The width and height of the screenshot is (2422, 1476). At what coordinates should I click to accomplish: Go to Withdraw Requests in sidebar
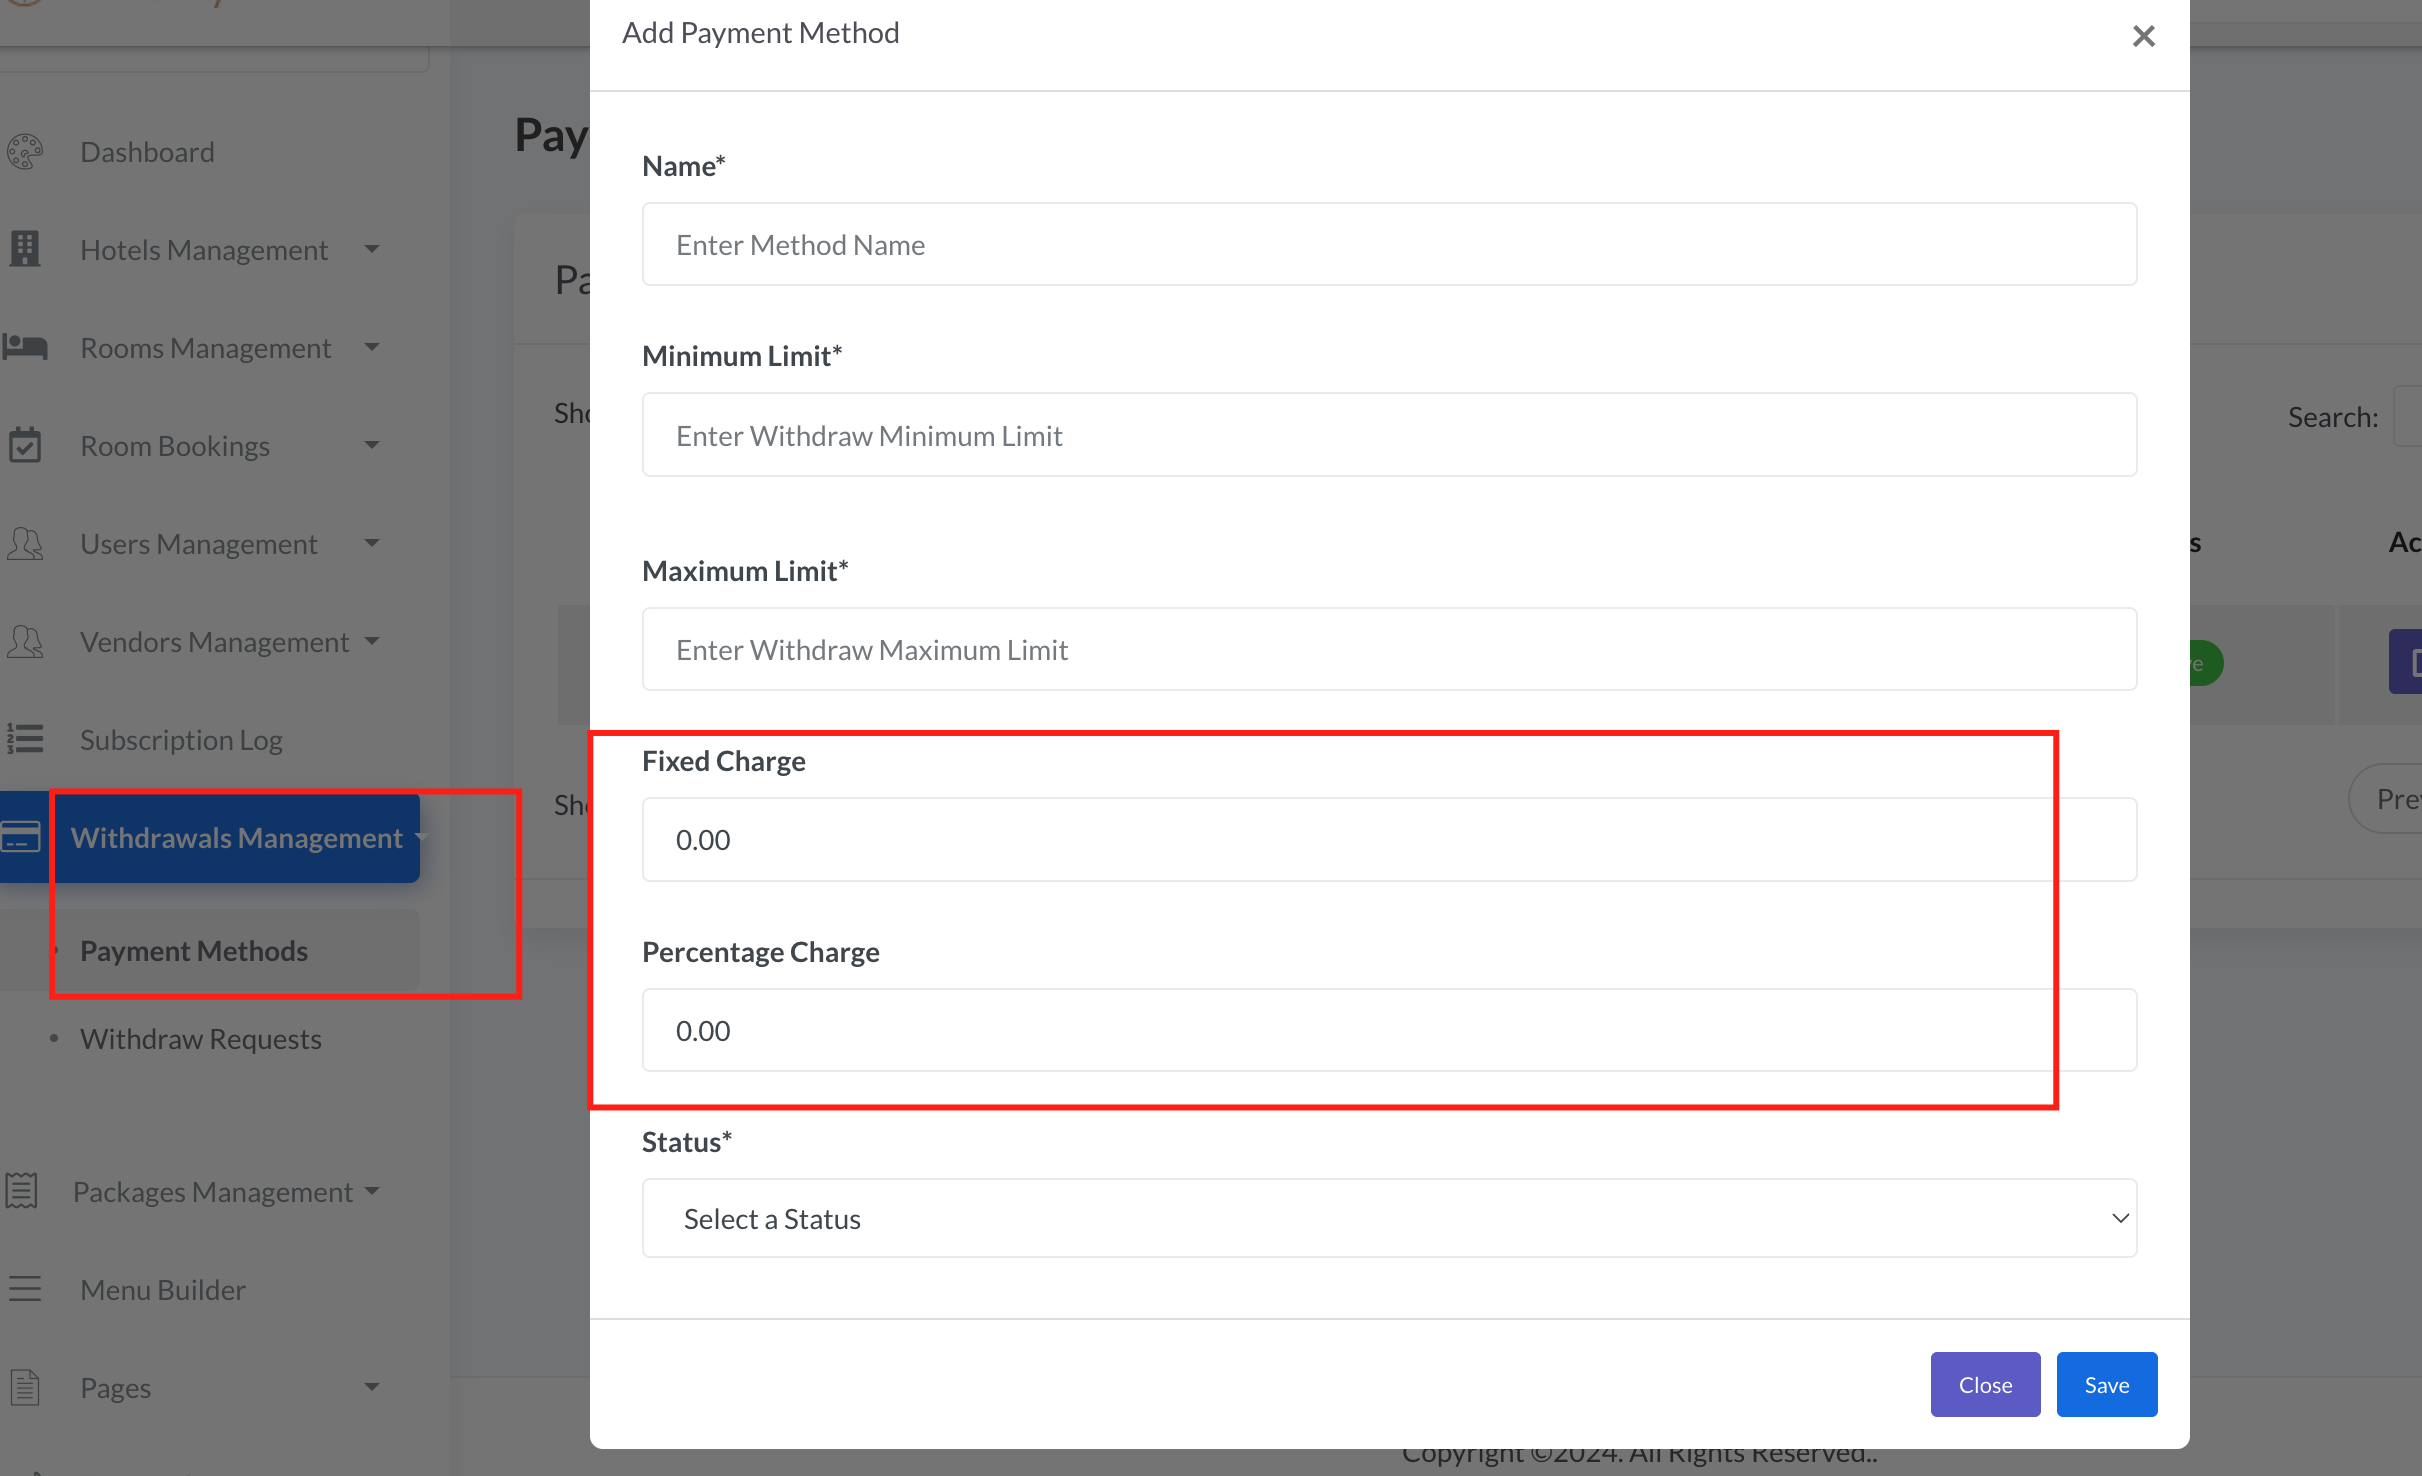[x=201, y=1039]
